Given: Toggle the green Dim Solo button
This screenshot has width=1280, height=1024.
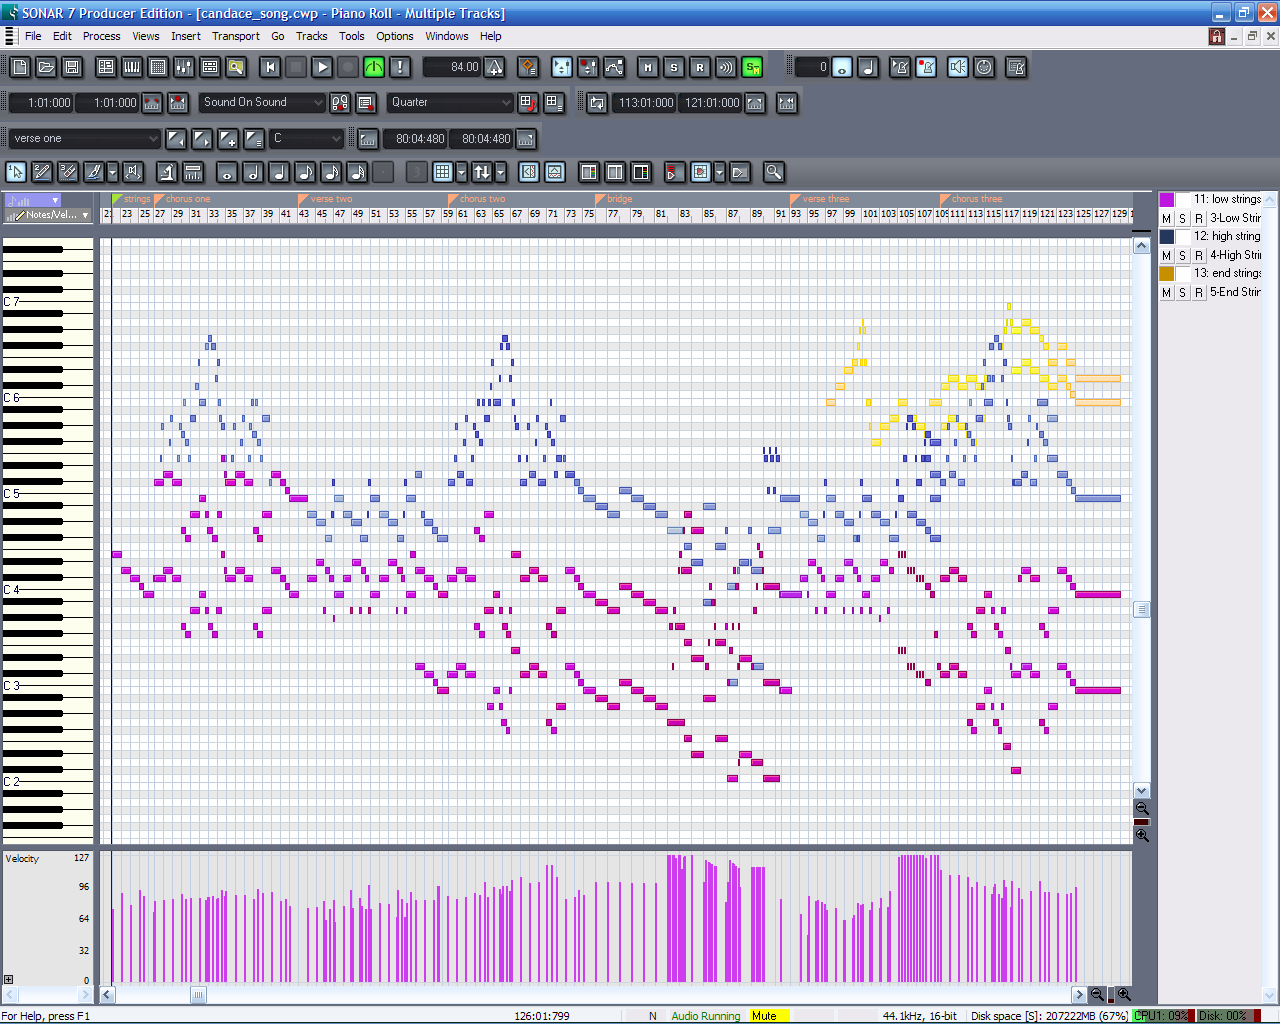Looking at the screenshot, I should click(x=752, y=67).
